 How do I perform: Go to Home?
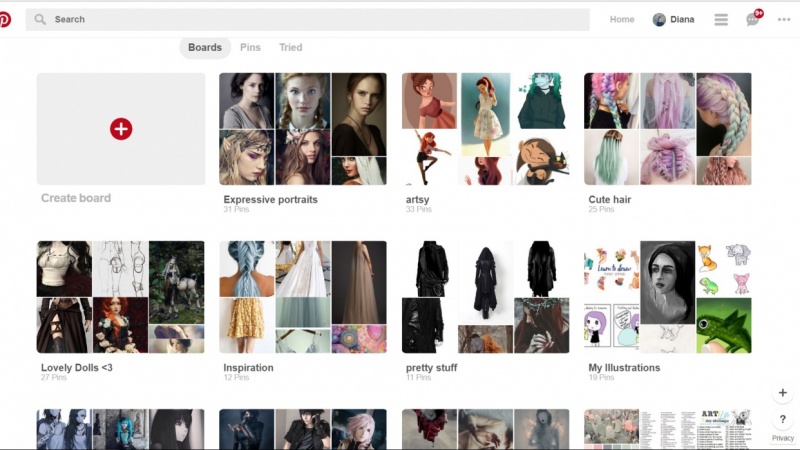coord(622,19)
